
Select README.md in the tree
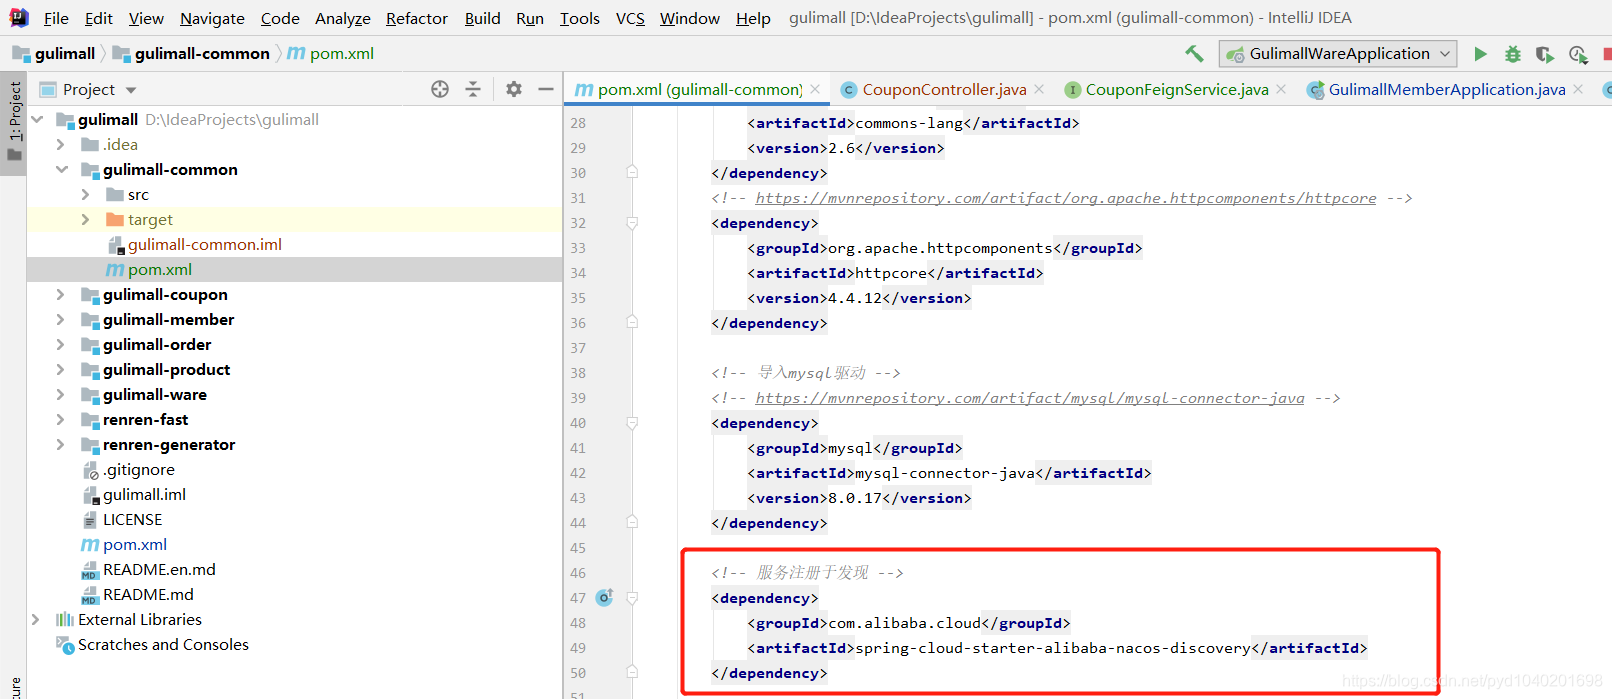tap(148, 594)
